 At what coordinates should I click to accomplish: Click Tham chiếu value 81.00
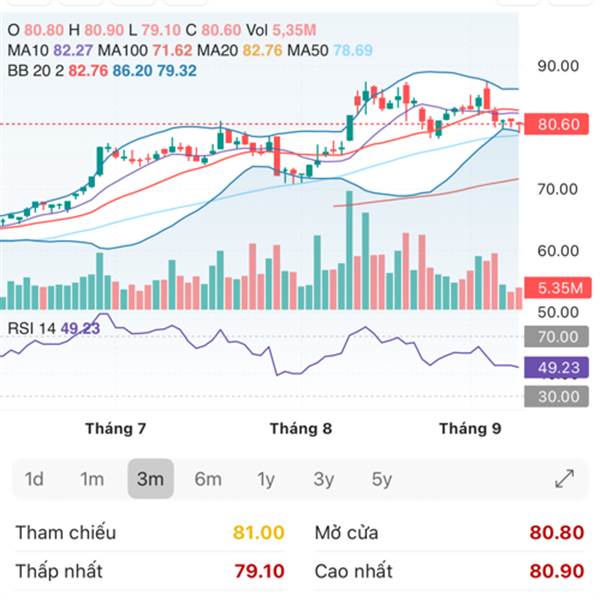[259, 532]
